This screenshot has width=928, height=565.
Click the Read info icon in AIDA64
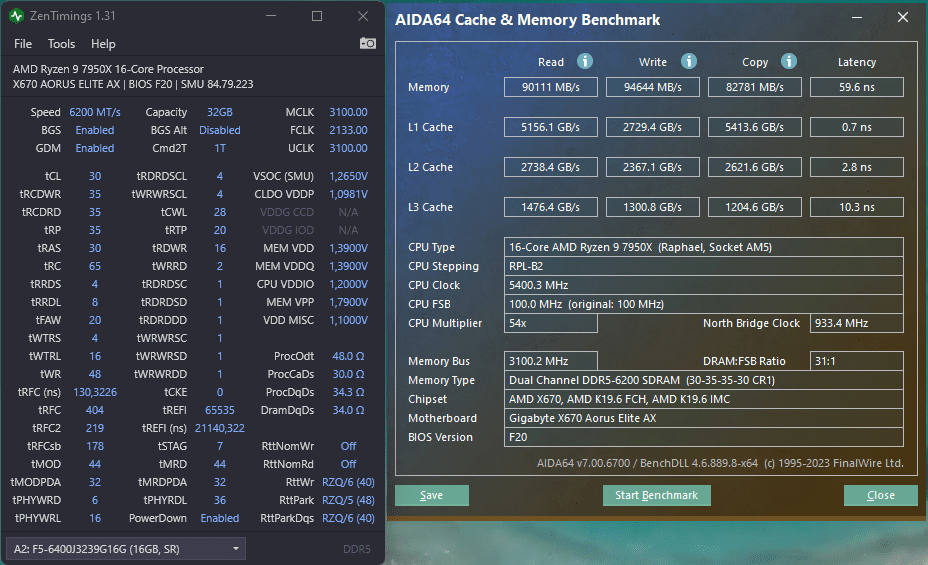tap(585, 61)
